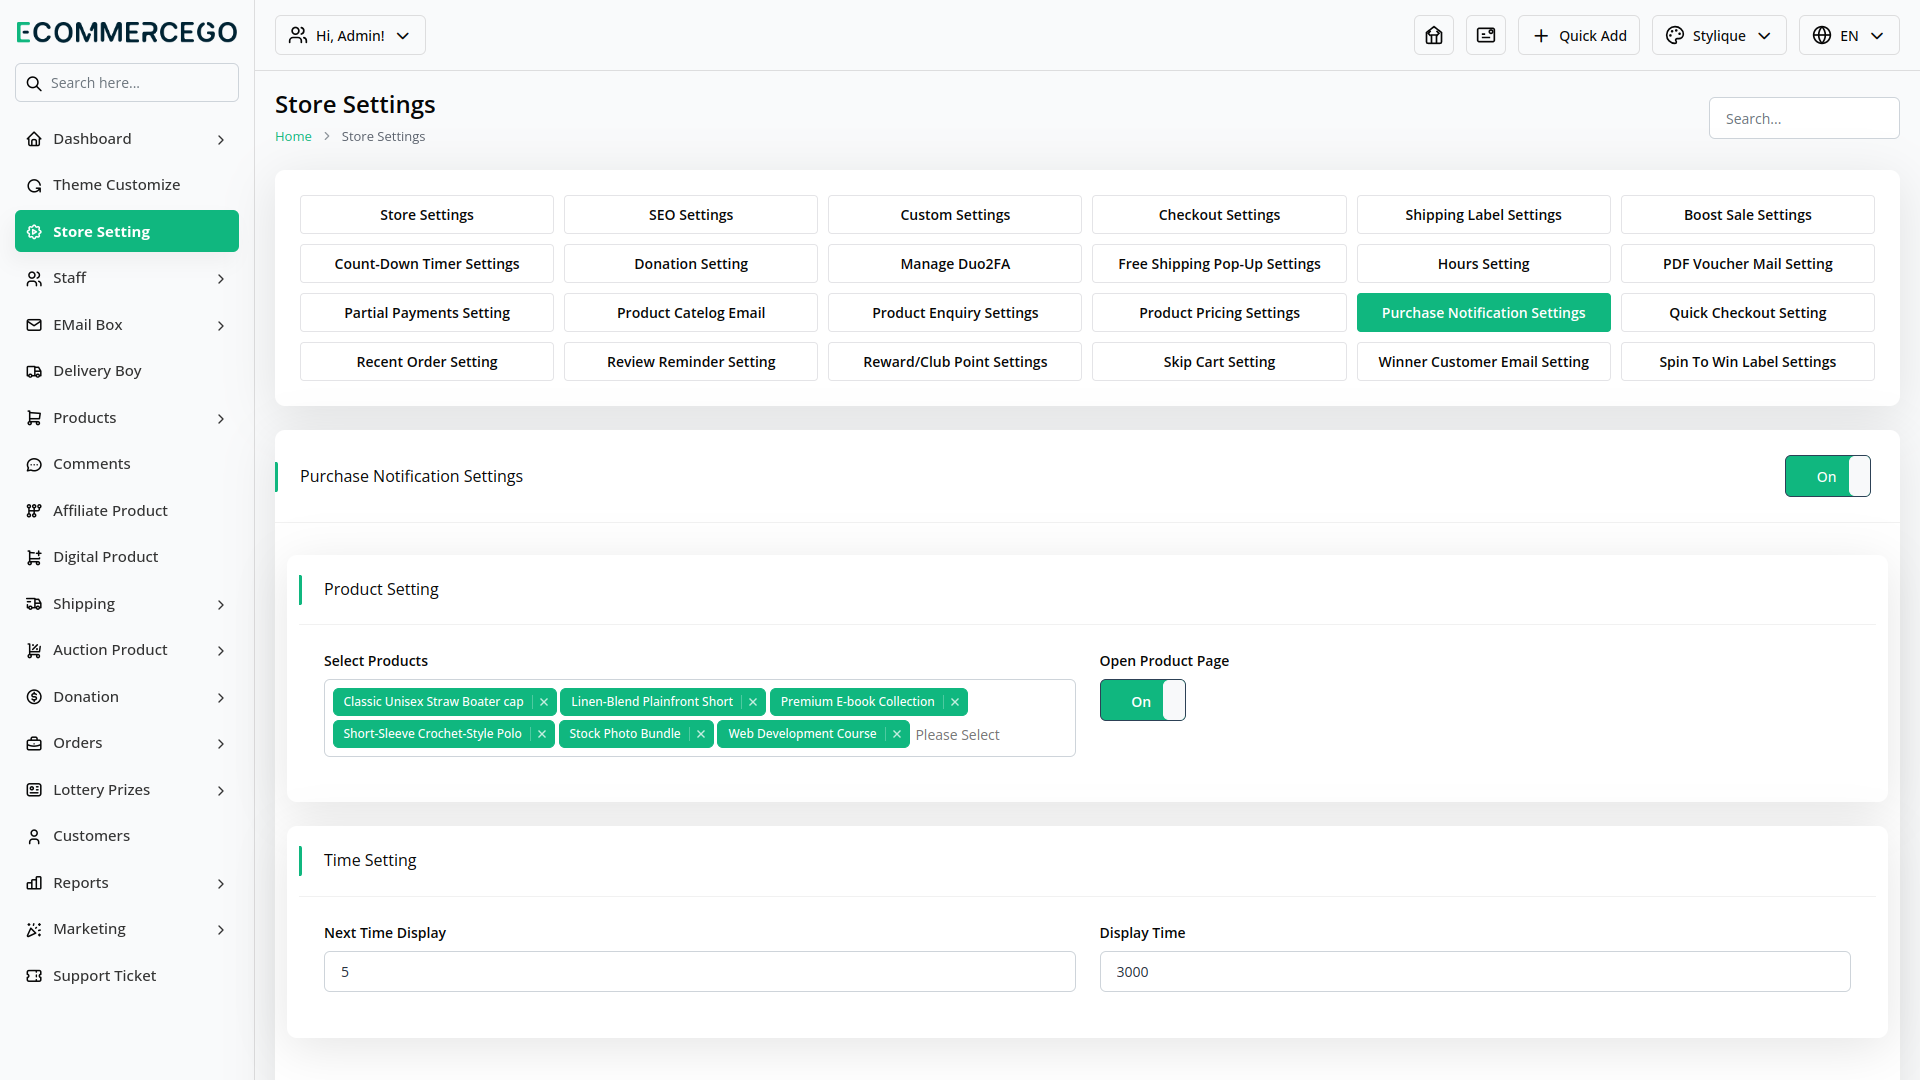1920x1080 pixels.
Task: Open the Stylique store dropdown
Action: pyautogui.click(x=1719, y=35)
